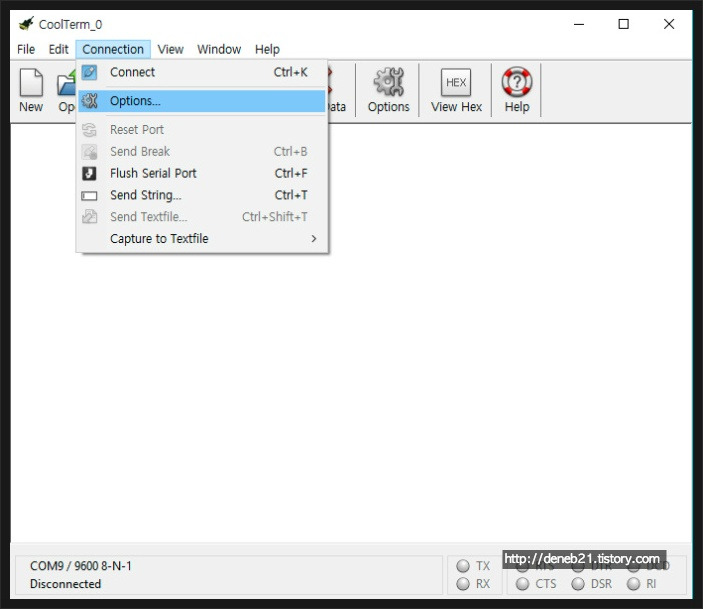Click the View Hex toolbar icon
Screen dimensions: 703x609
coord(456,83)
